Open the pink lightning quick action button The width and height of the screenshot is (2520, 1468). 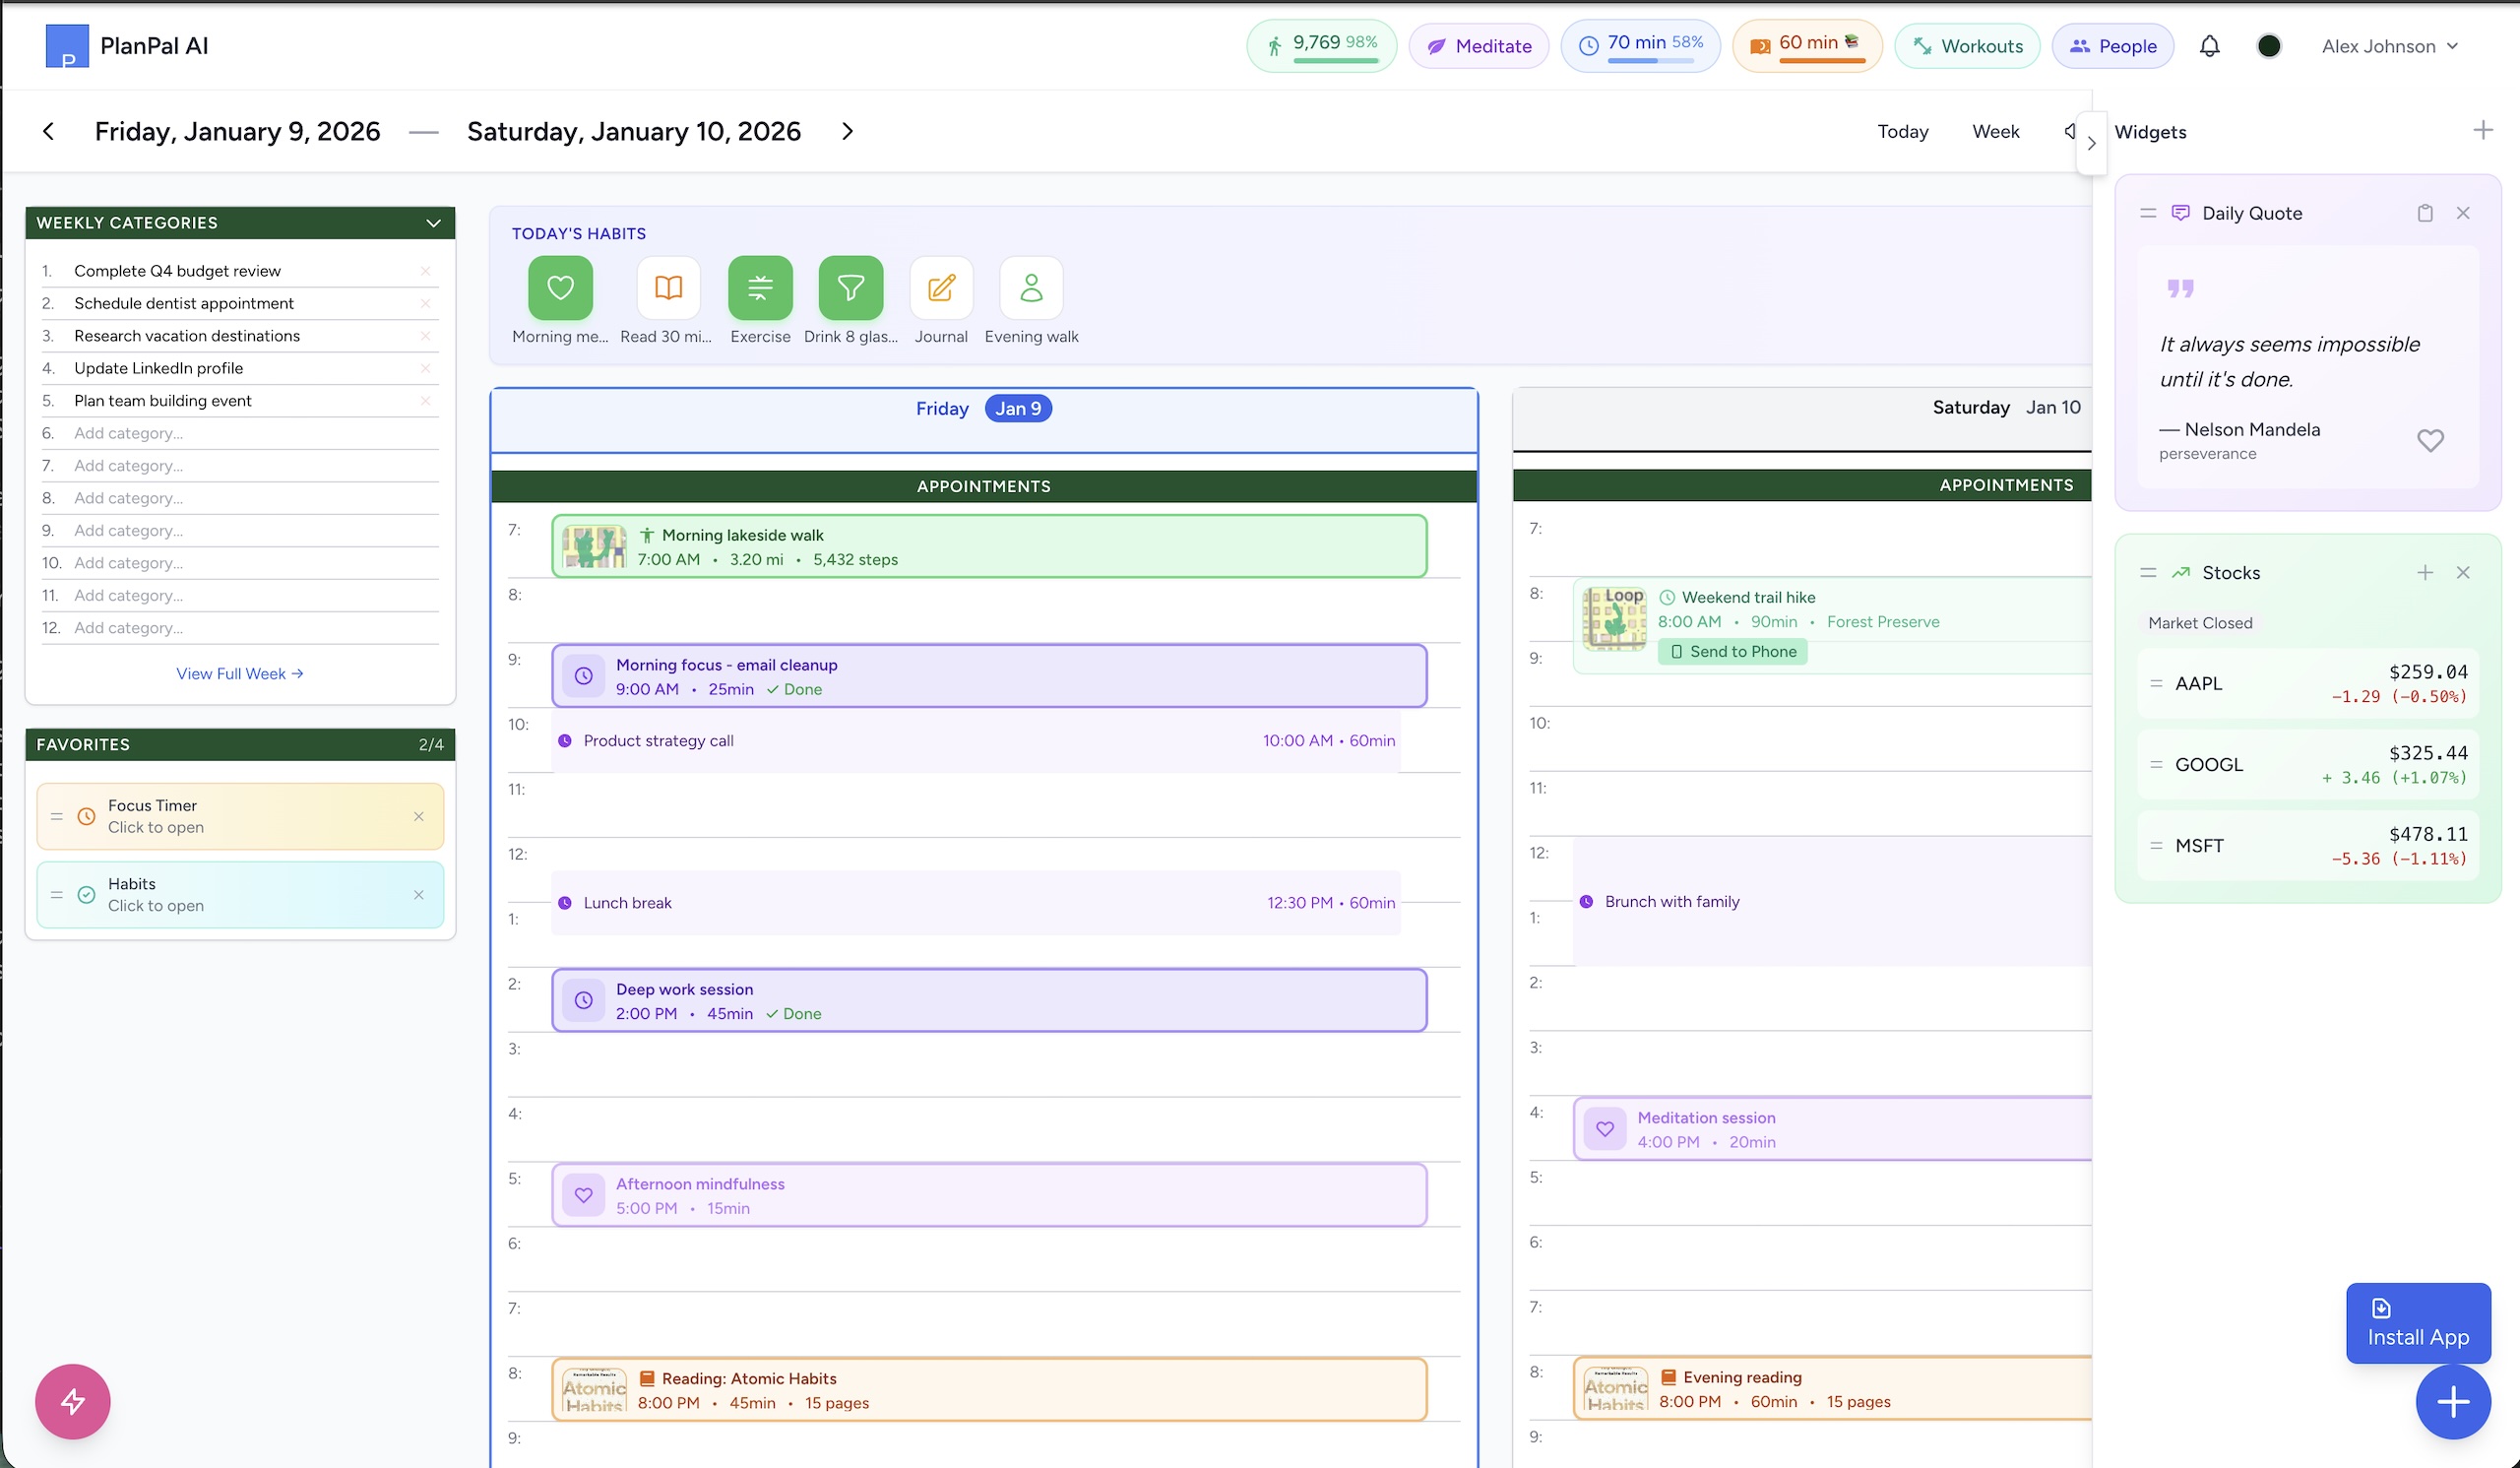tap(72, 1401)
